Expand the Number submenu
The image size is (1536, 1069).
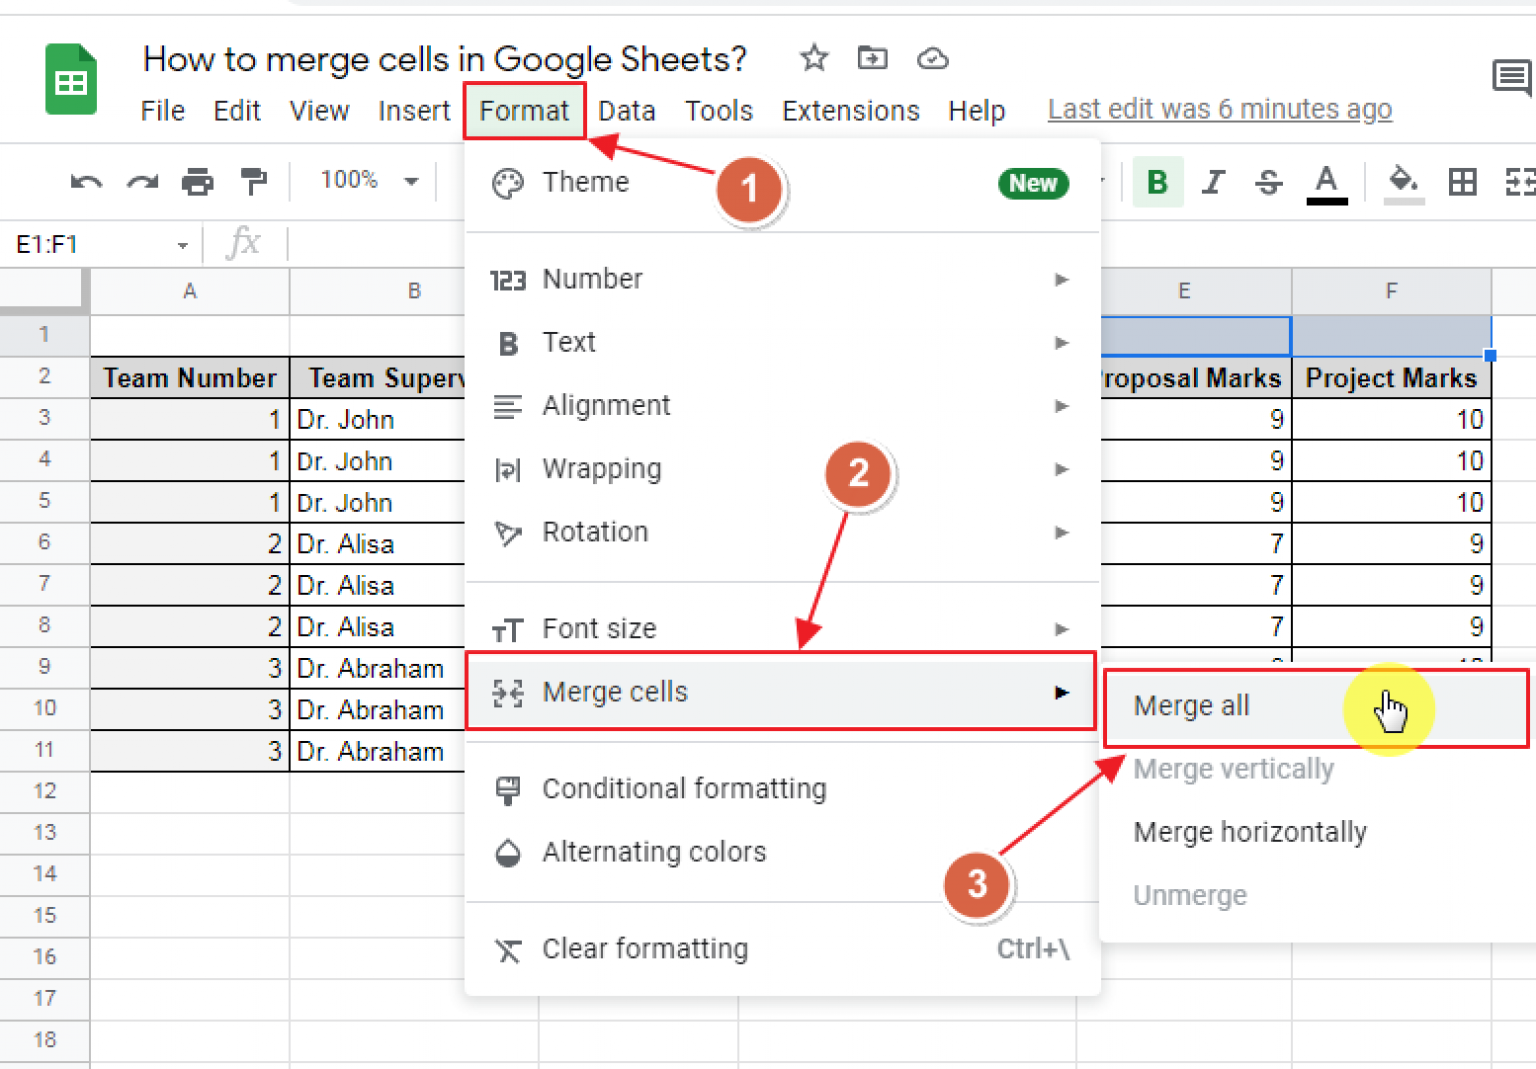782,279
